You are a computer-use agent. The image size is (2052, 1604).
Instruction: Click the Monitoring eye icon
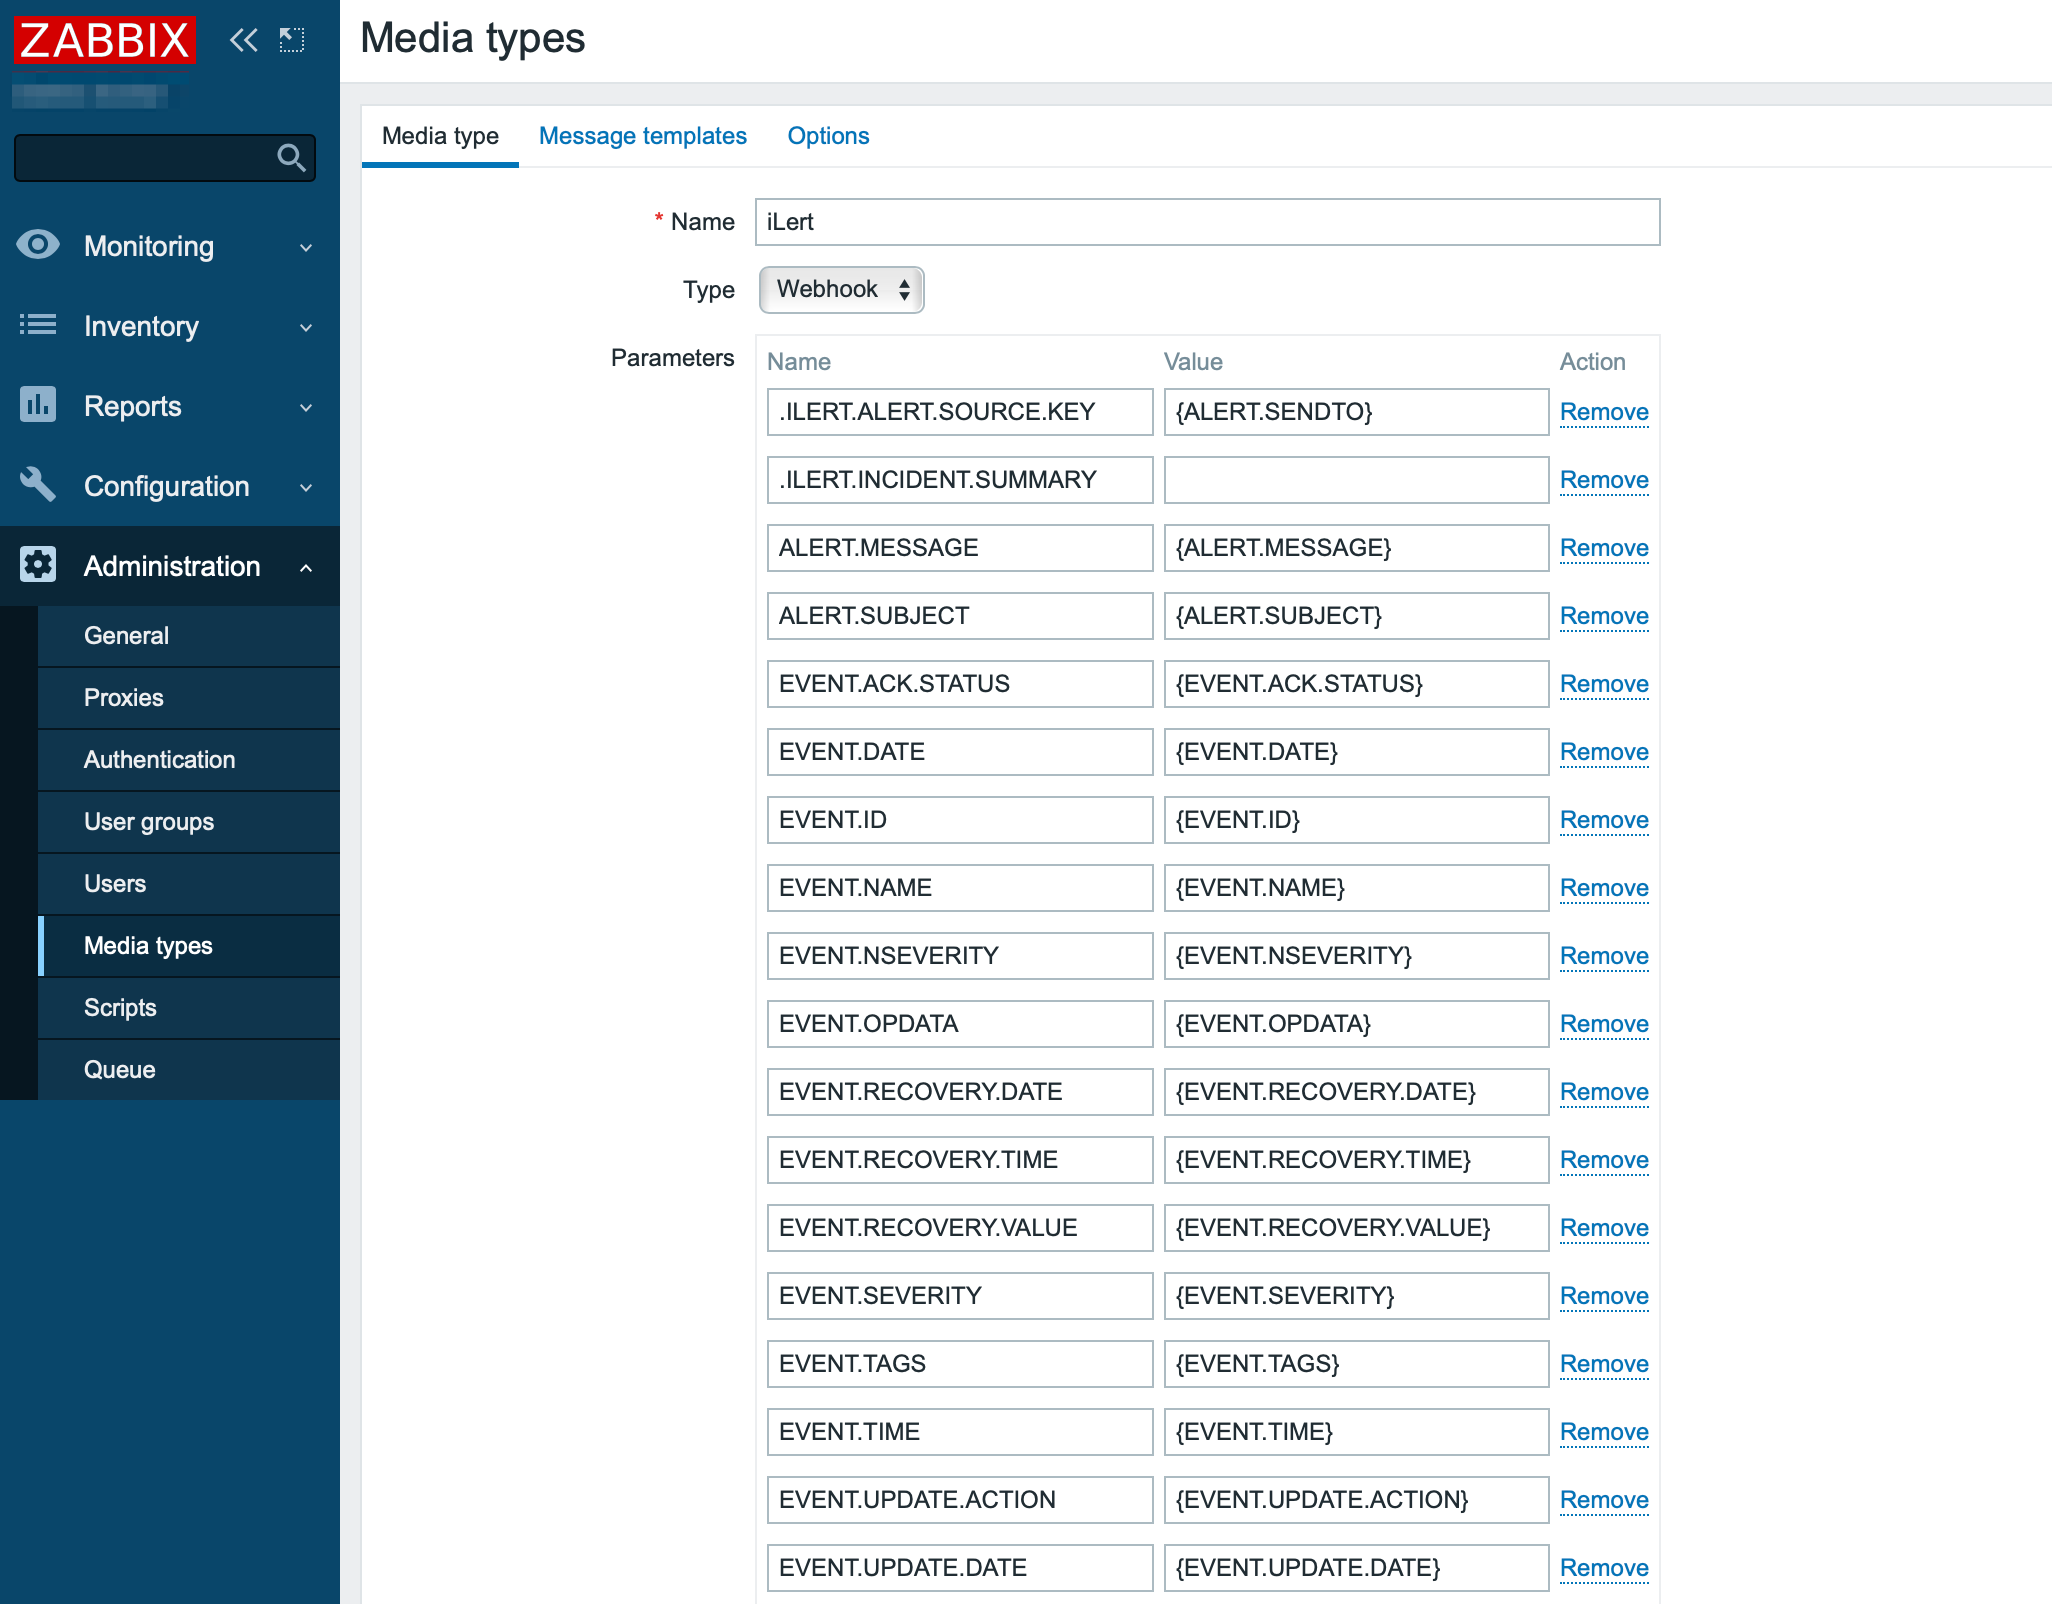click(x=38, y=245)
